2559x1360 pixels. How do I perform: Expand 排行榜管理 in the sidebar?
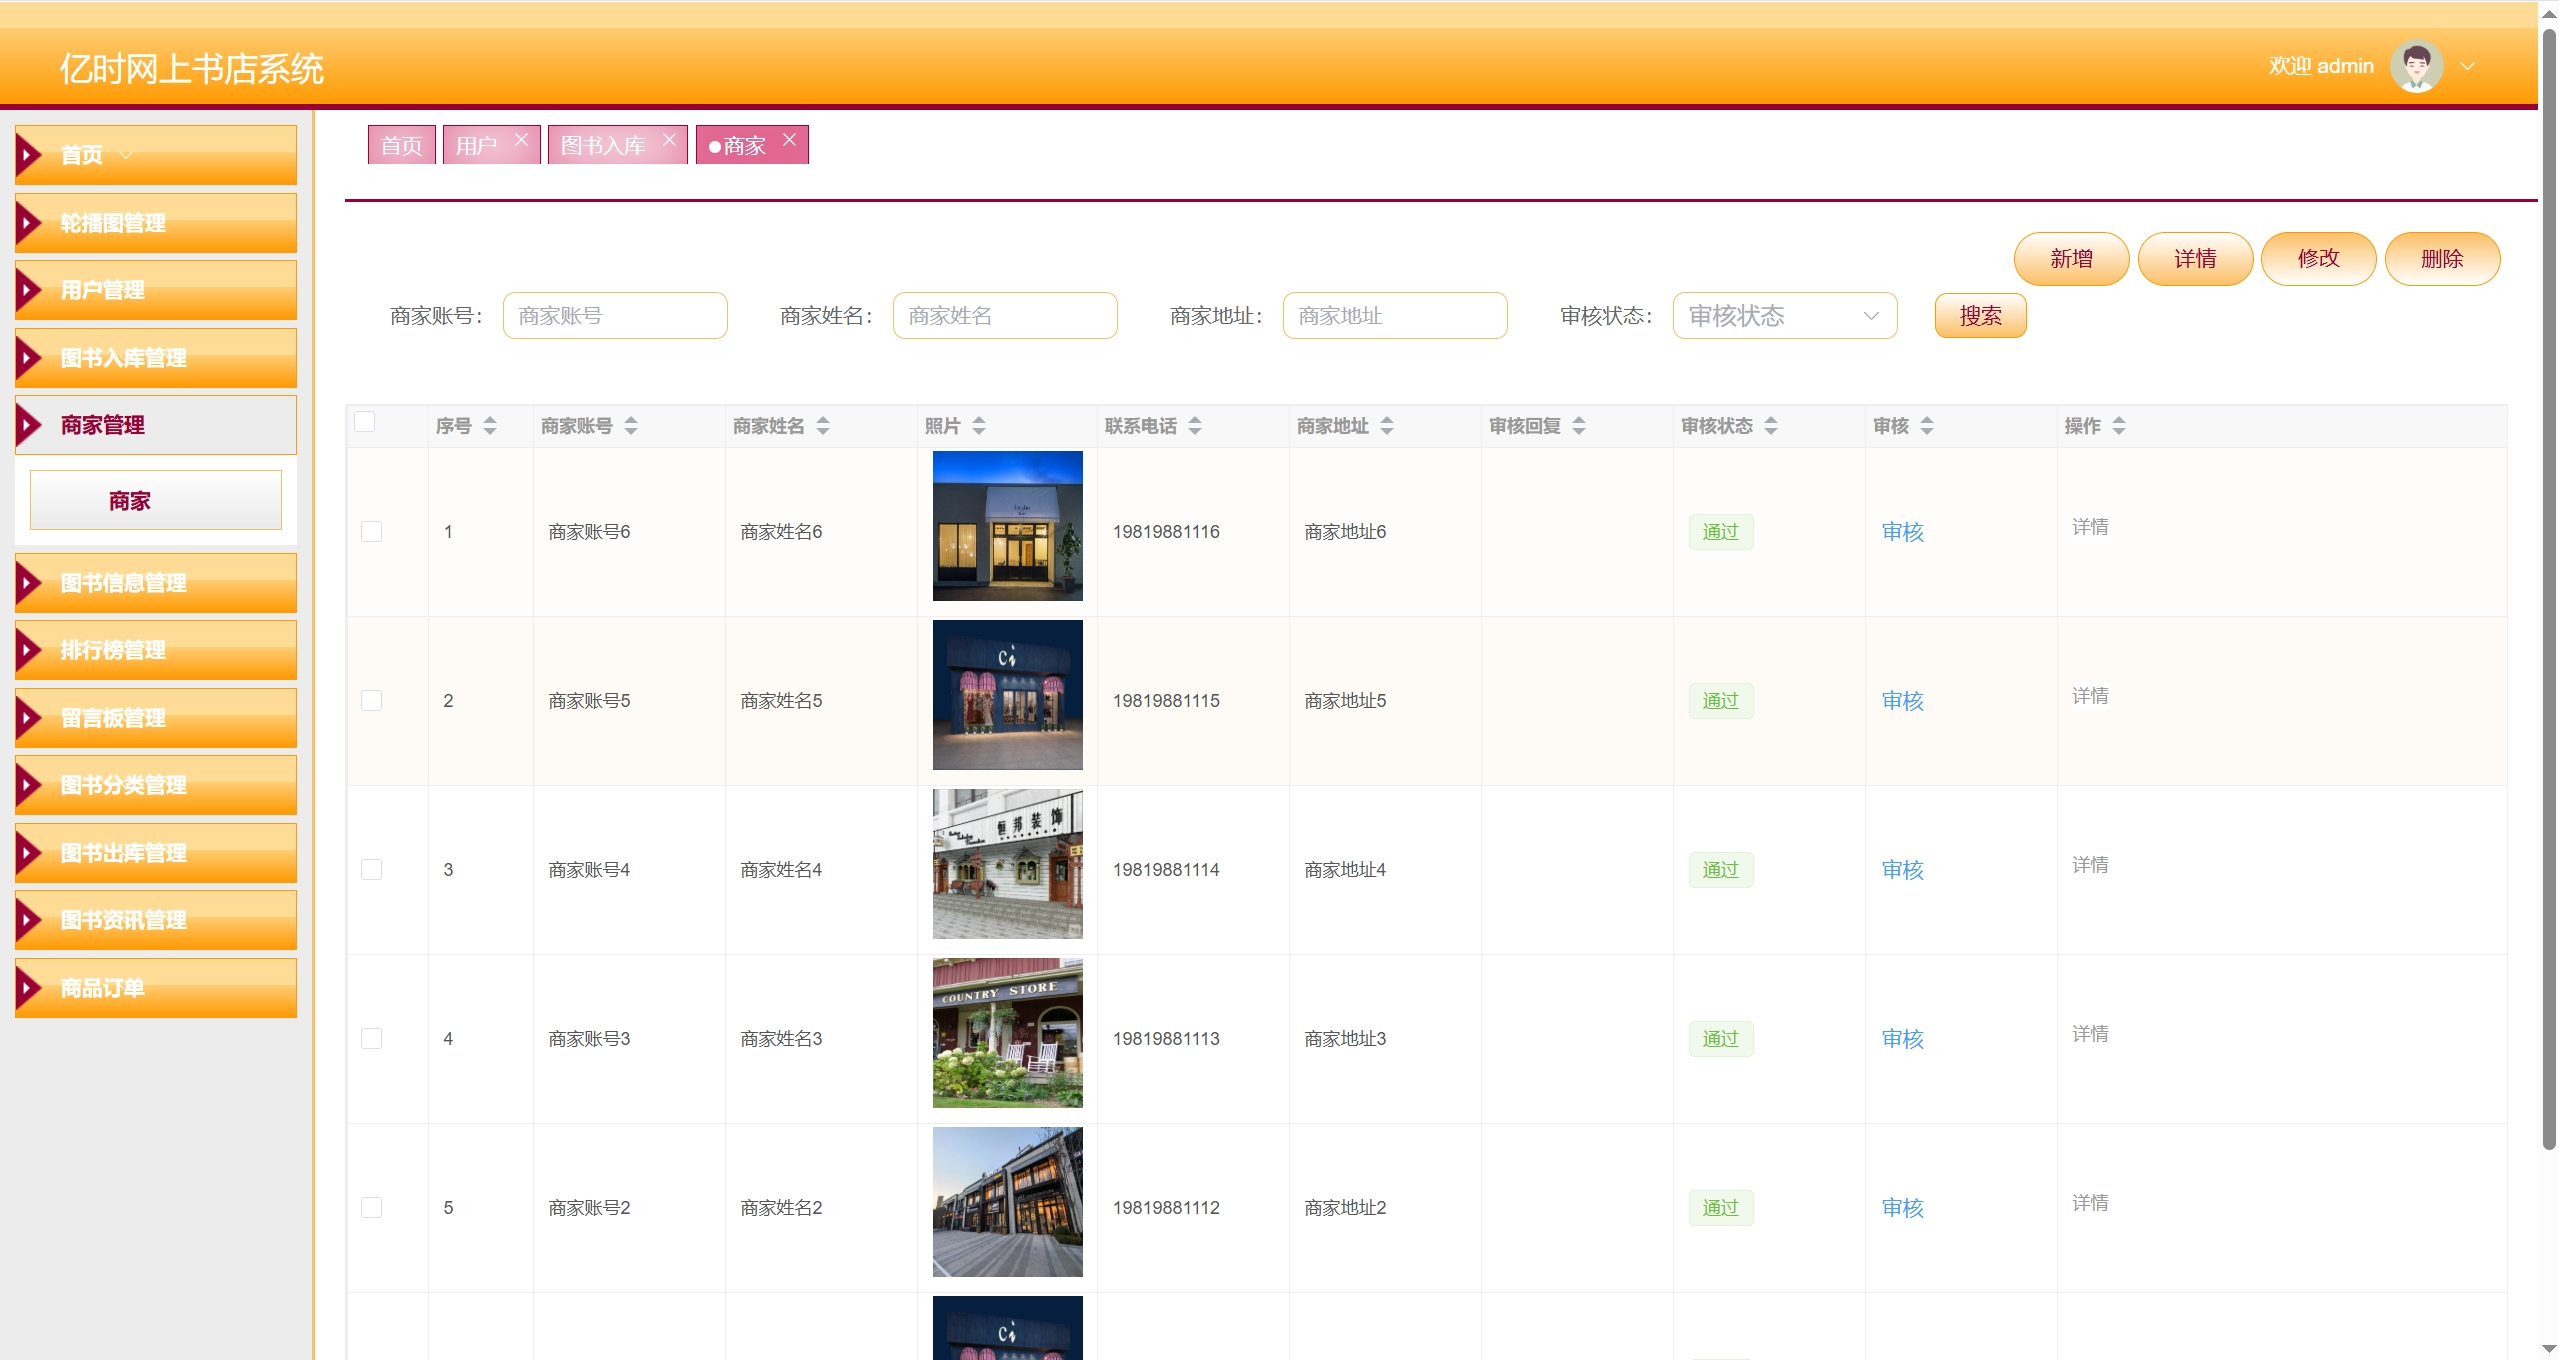pyautogui.click(x=156, y=650)
